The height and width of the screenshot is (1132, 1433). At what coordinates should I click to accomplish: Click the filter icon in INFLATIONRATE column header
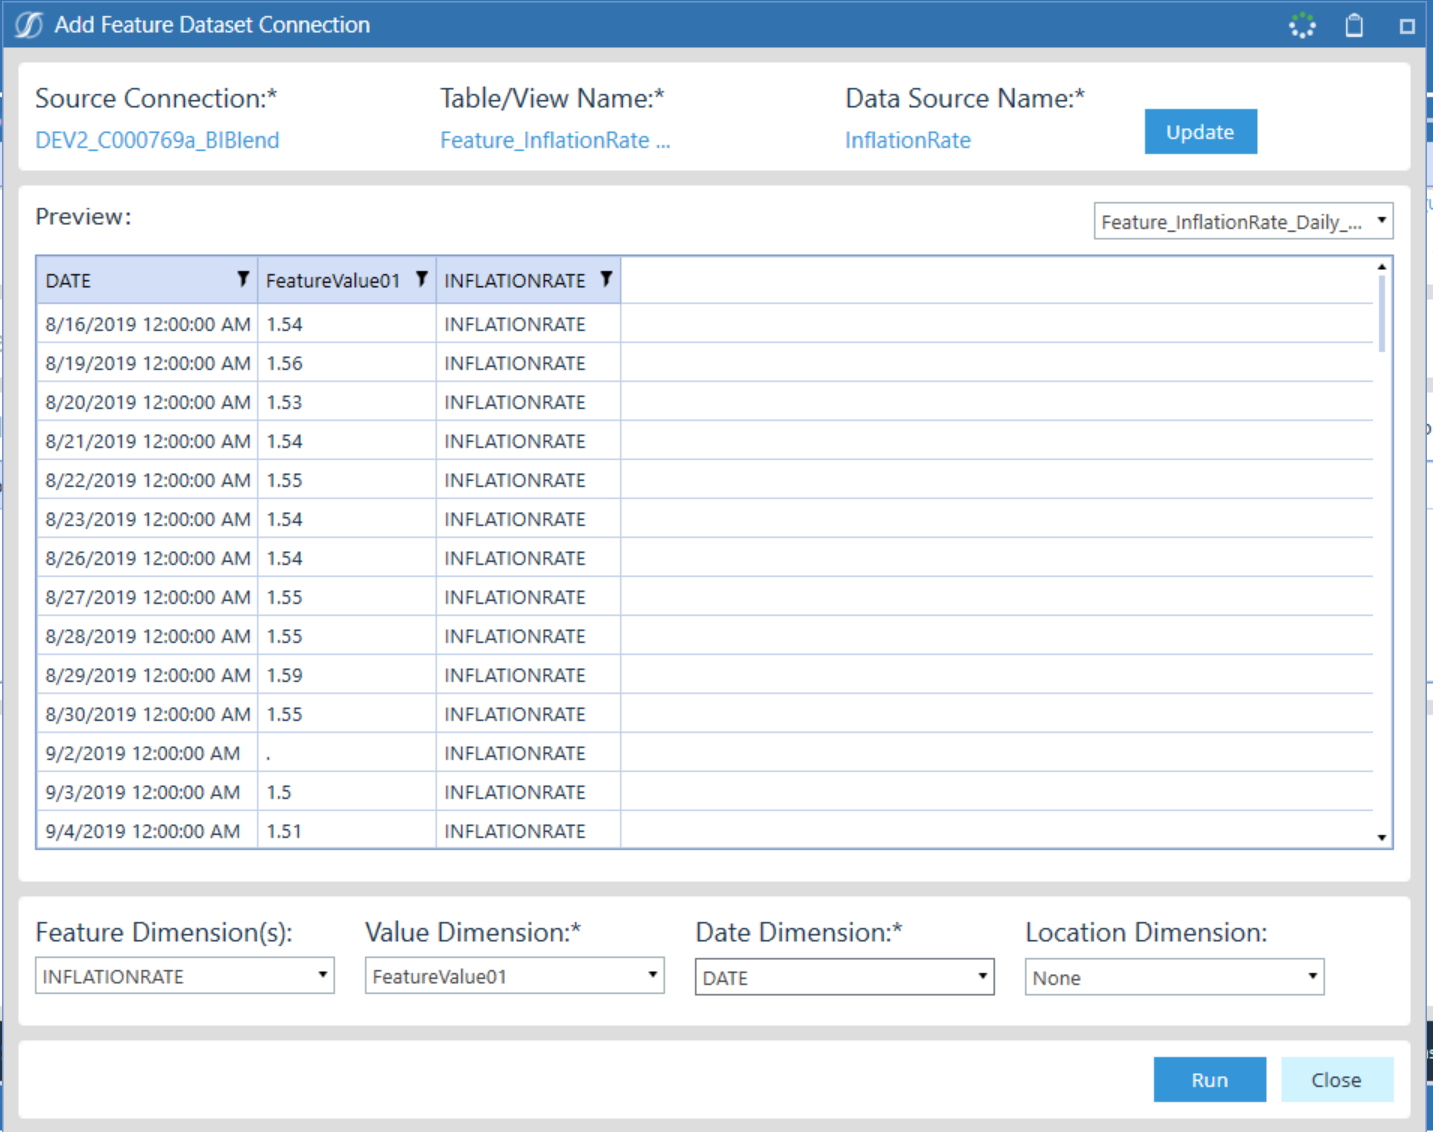click(606, 279)
